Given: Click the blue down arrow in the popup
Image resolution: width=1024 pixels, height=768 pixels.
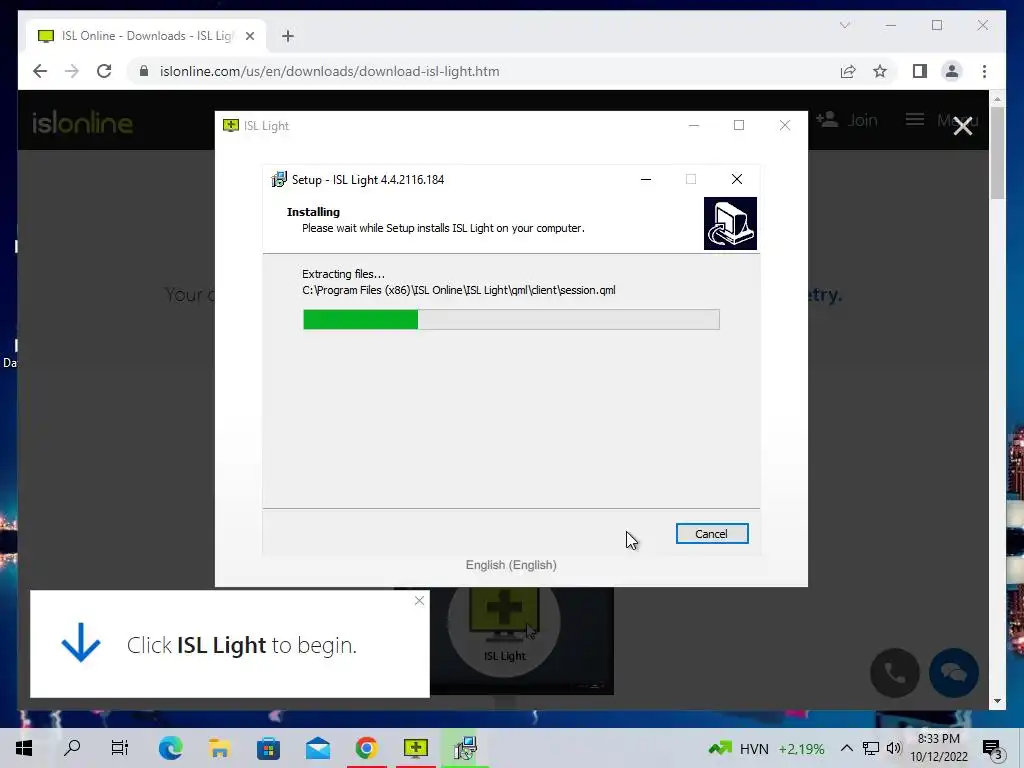Looking at the screenshot, I should pyautogui.click(x=80, y=643).
